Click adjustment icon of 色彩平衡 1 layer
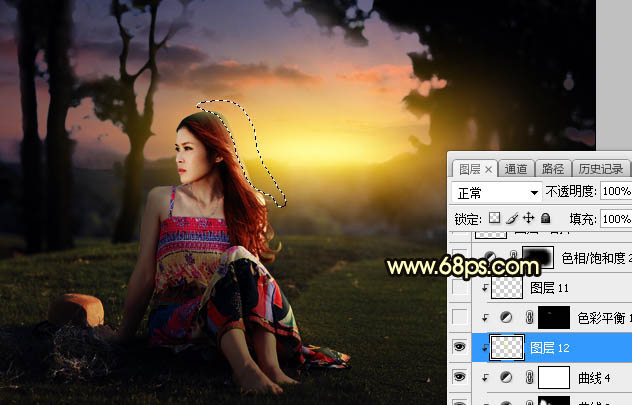 click(505, 318)
